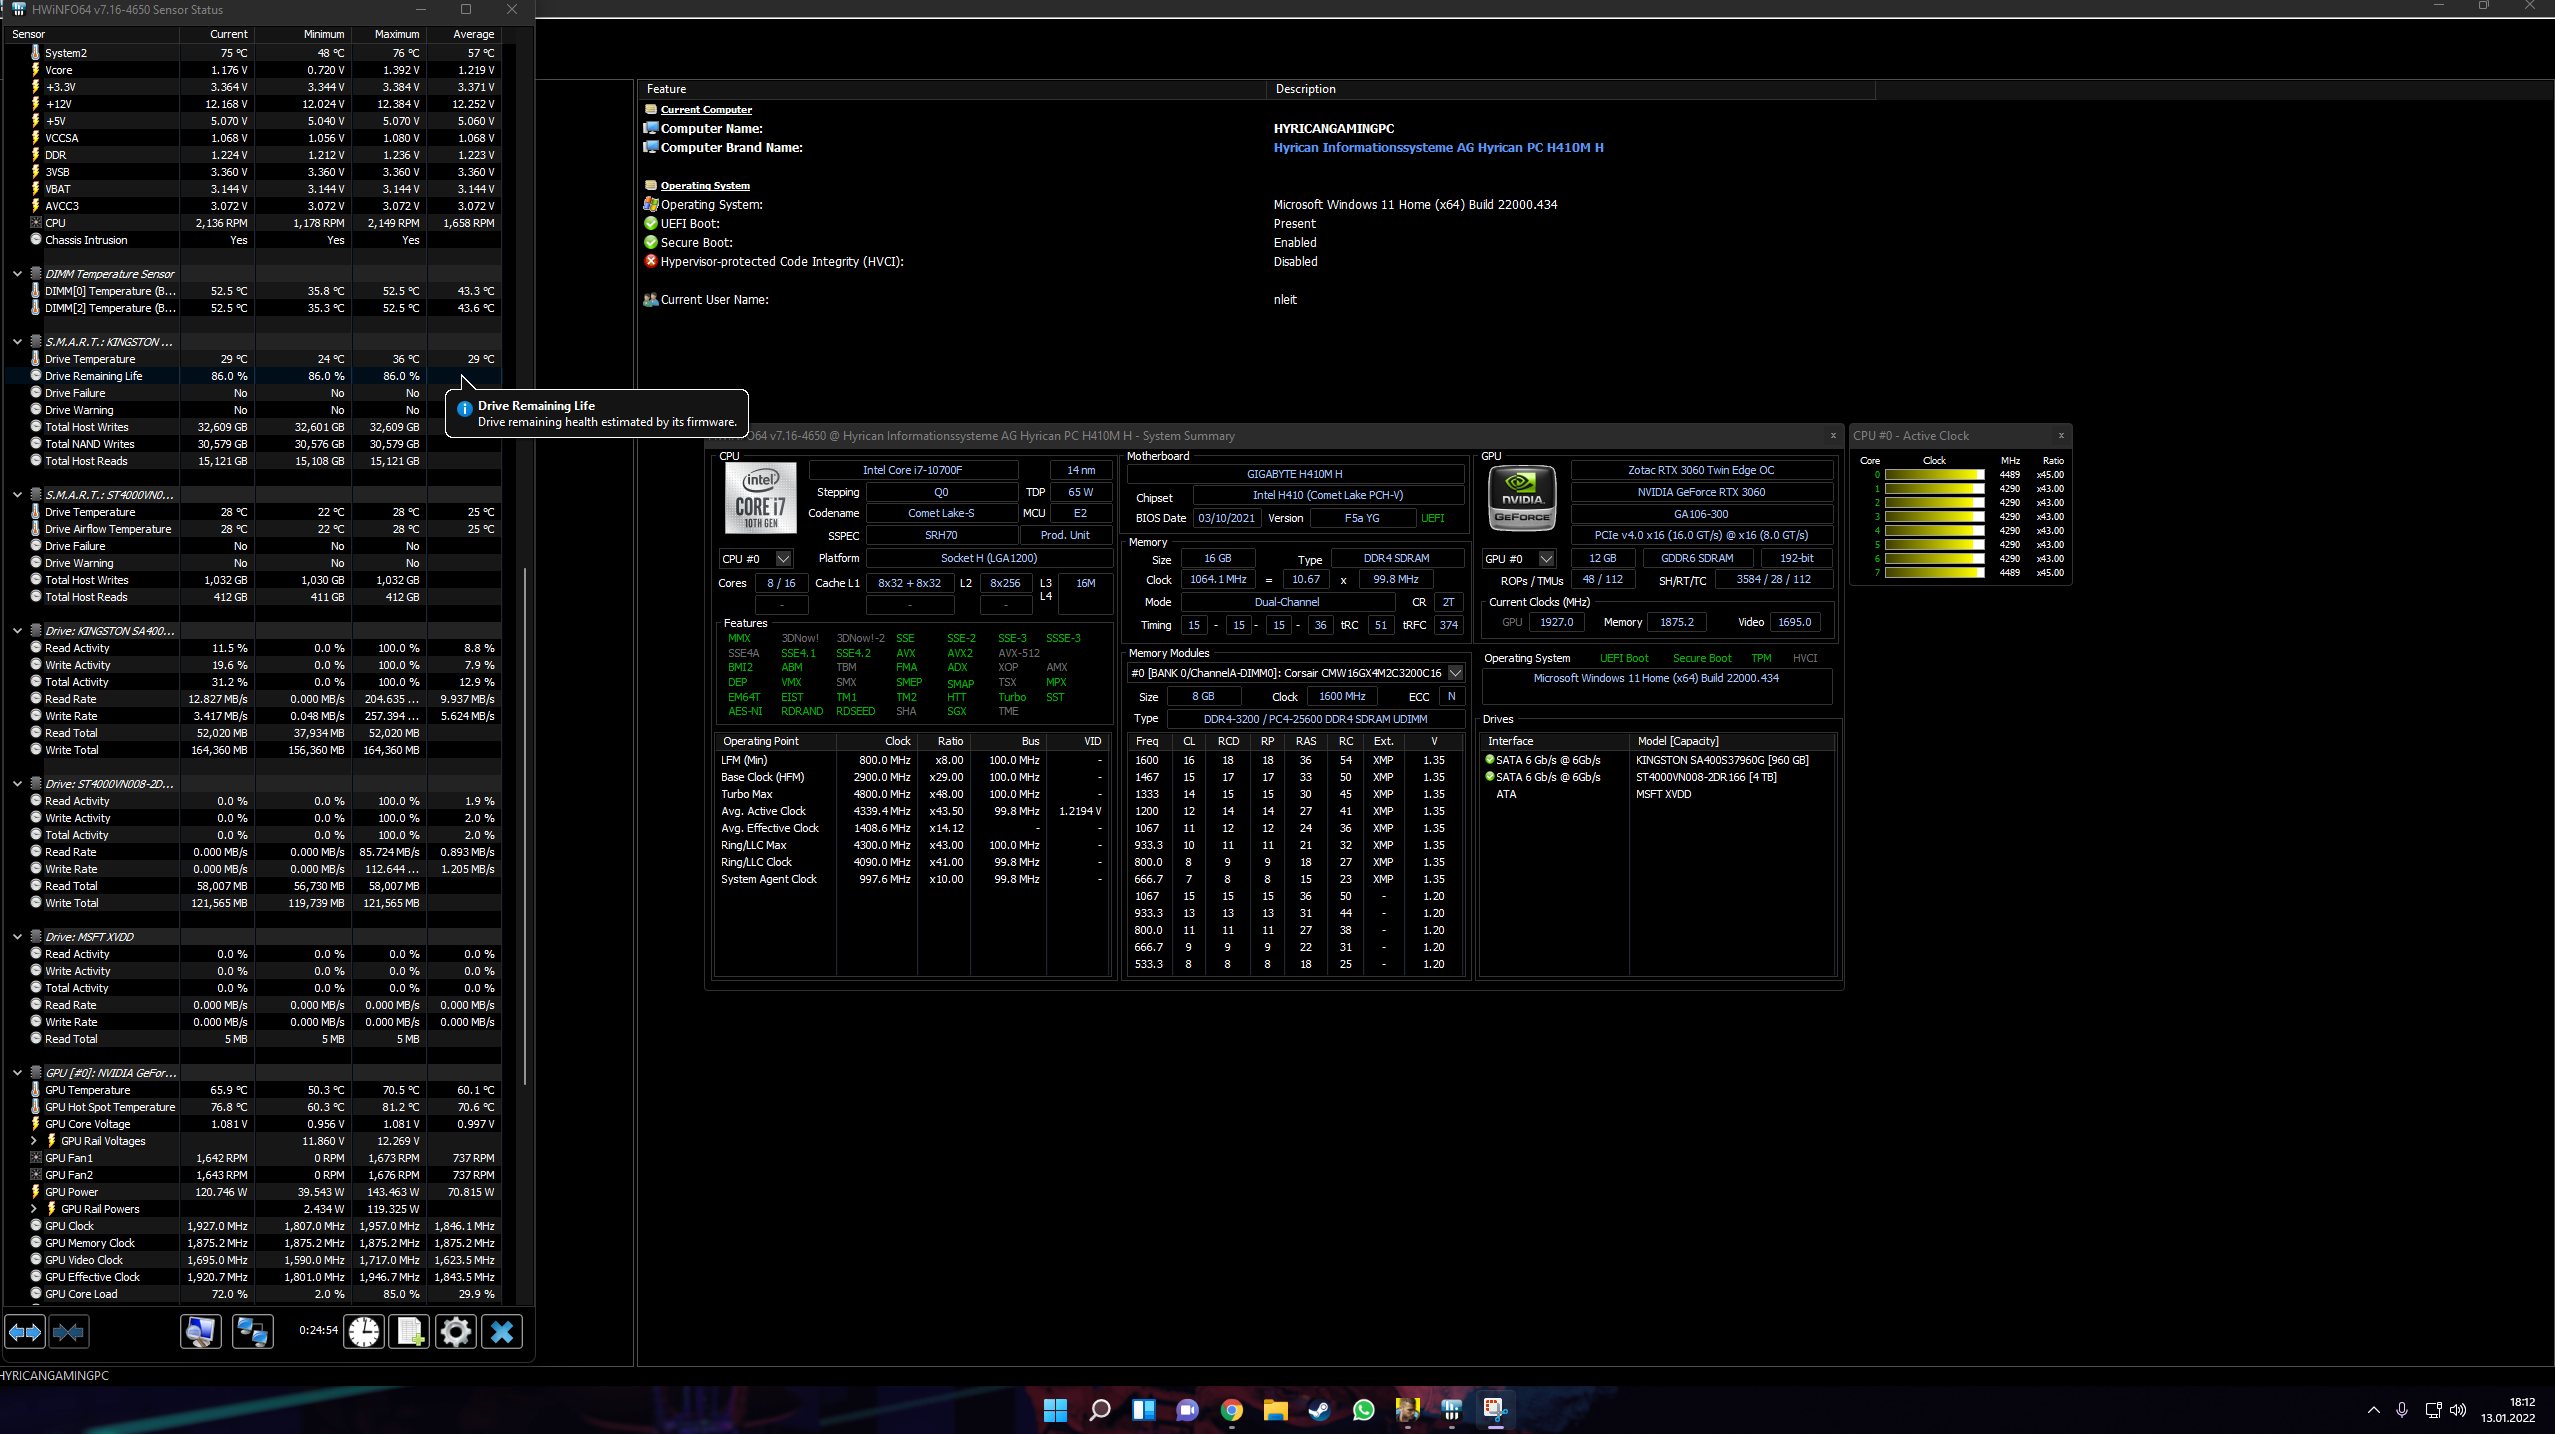2555x1434 pixels.
Task: Open Steam from the taskbar
Action: click(1319, 1410)
